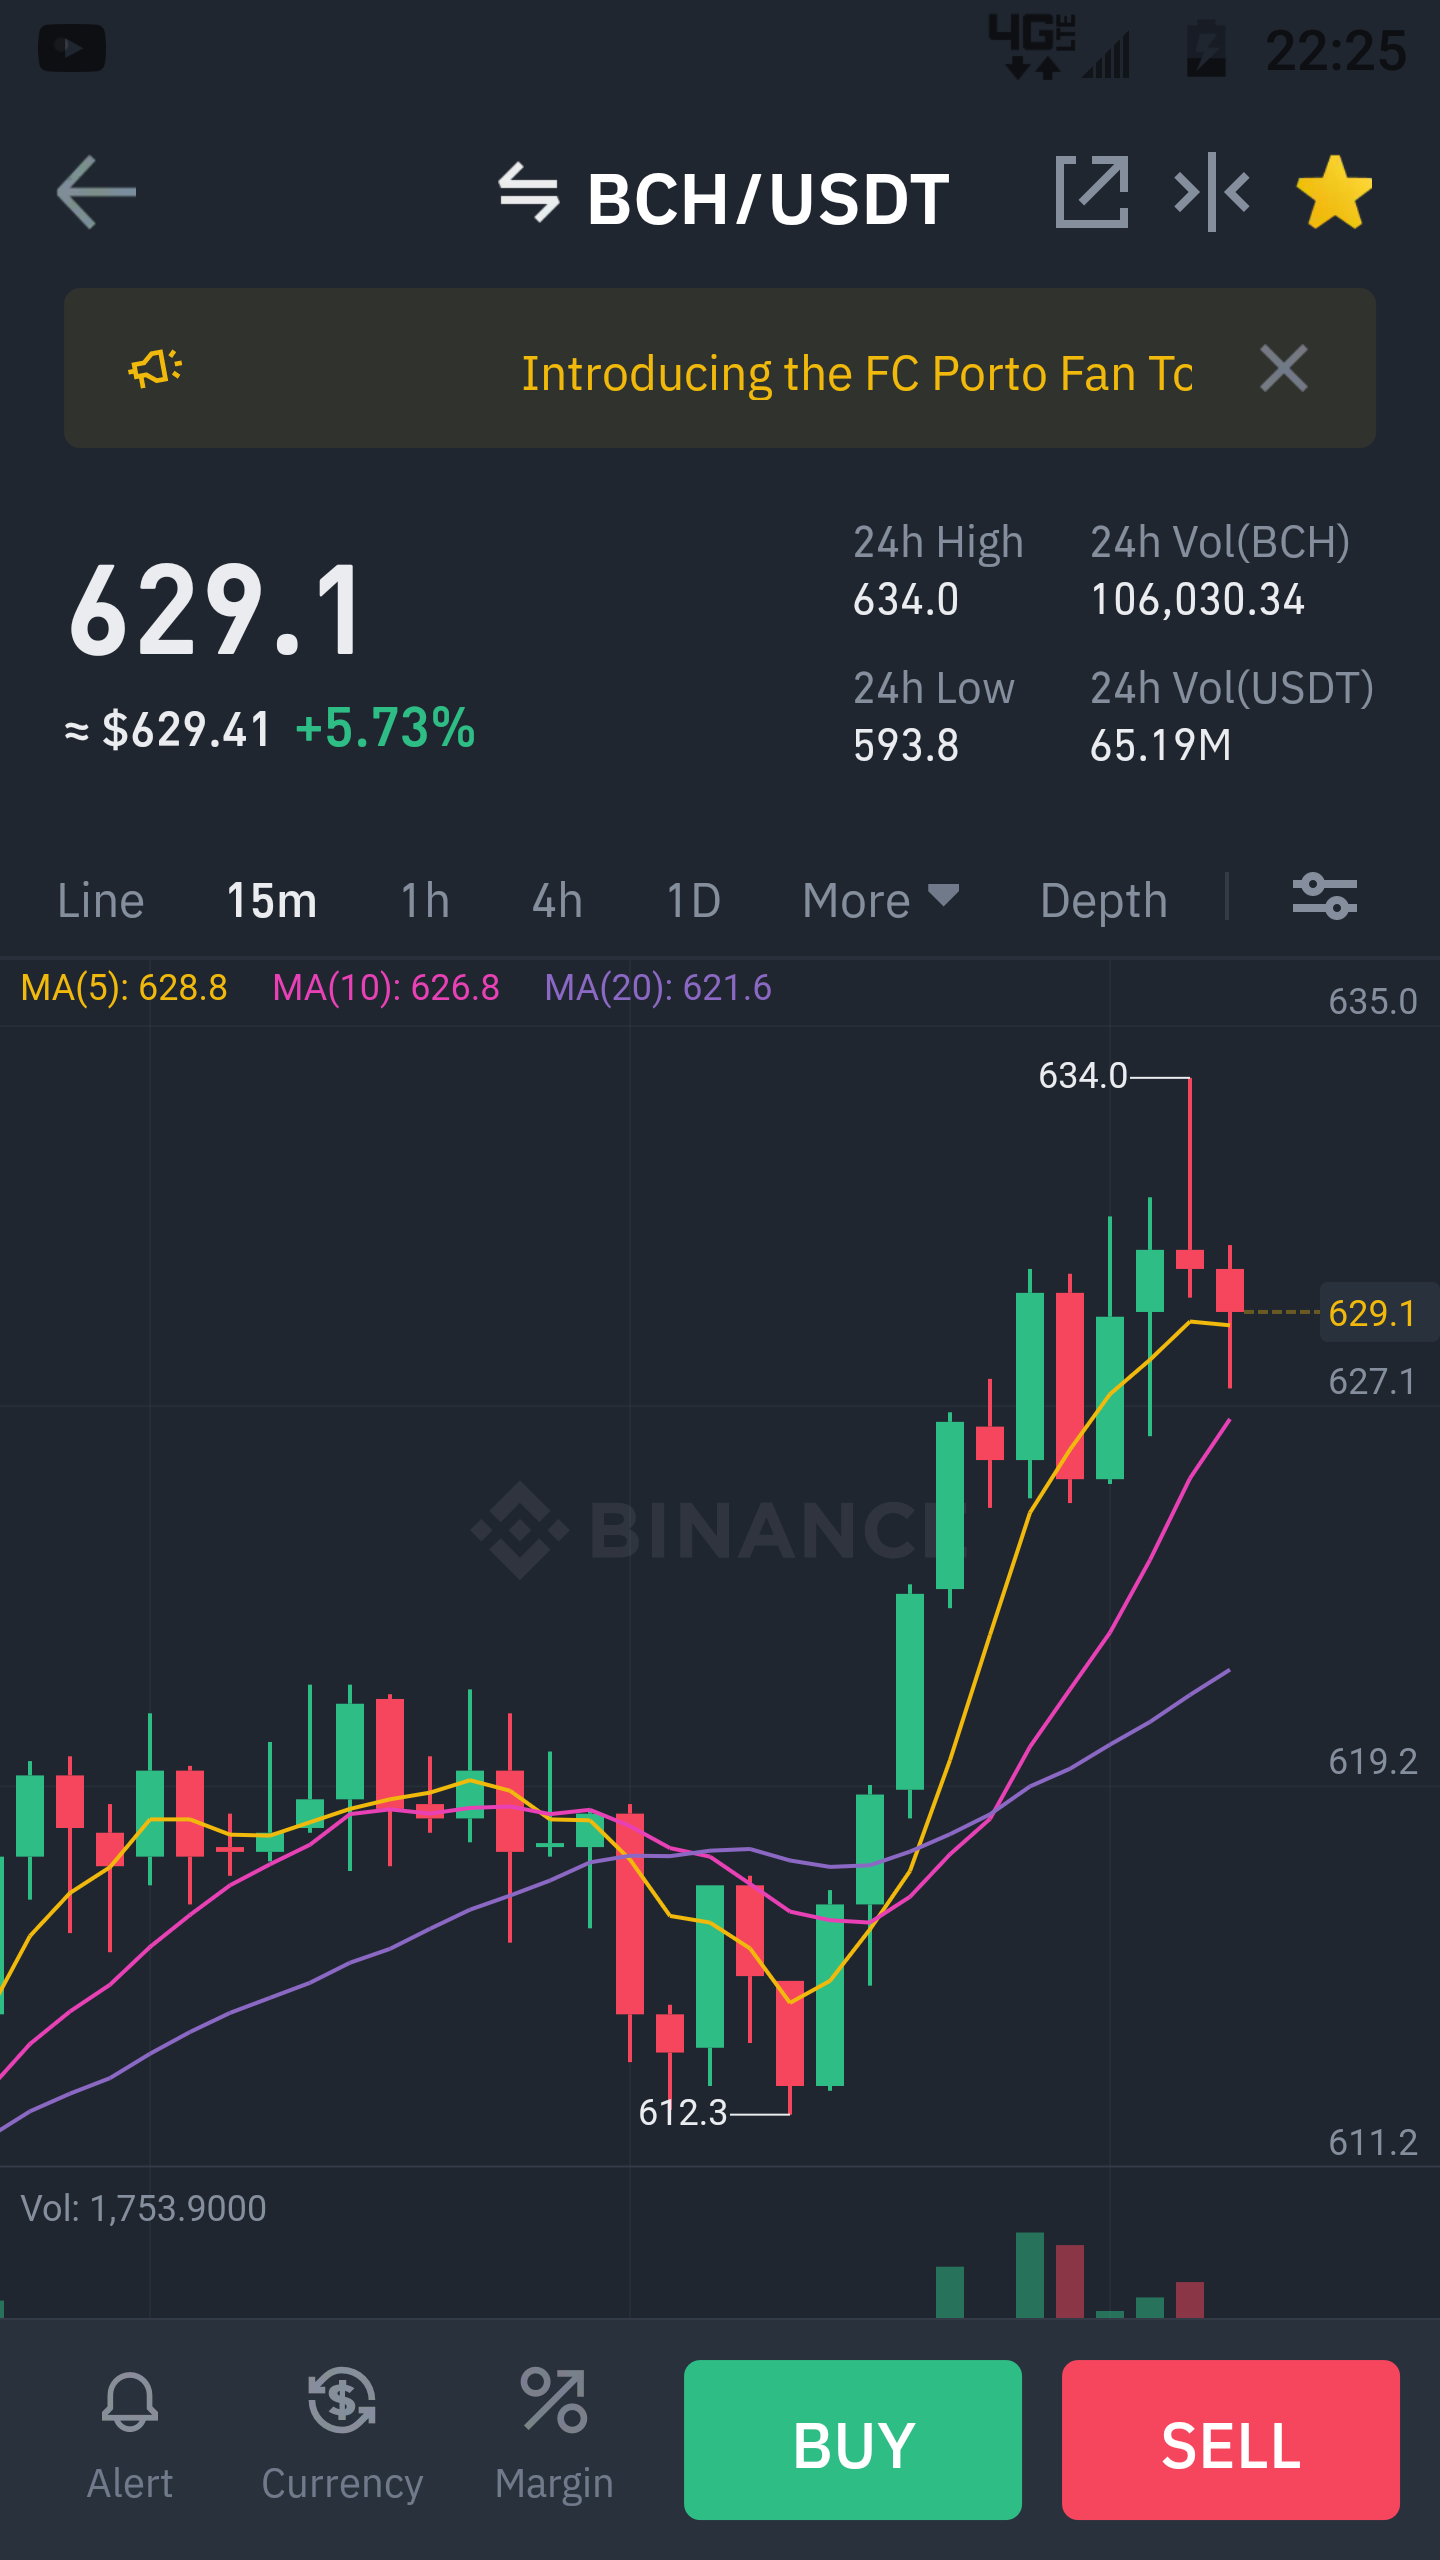Switch to the 1h interval
This screenshot has height=2560, width=1440.
[425, 900]
